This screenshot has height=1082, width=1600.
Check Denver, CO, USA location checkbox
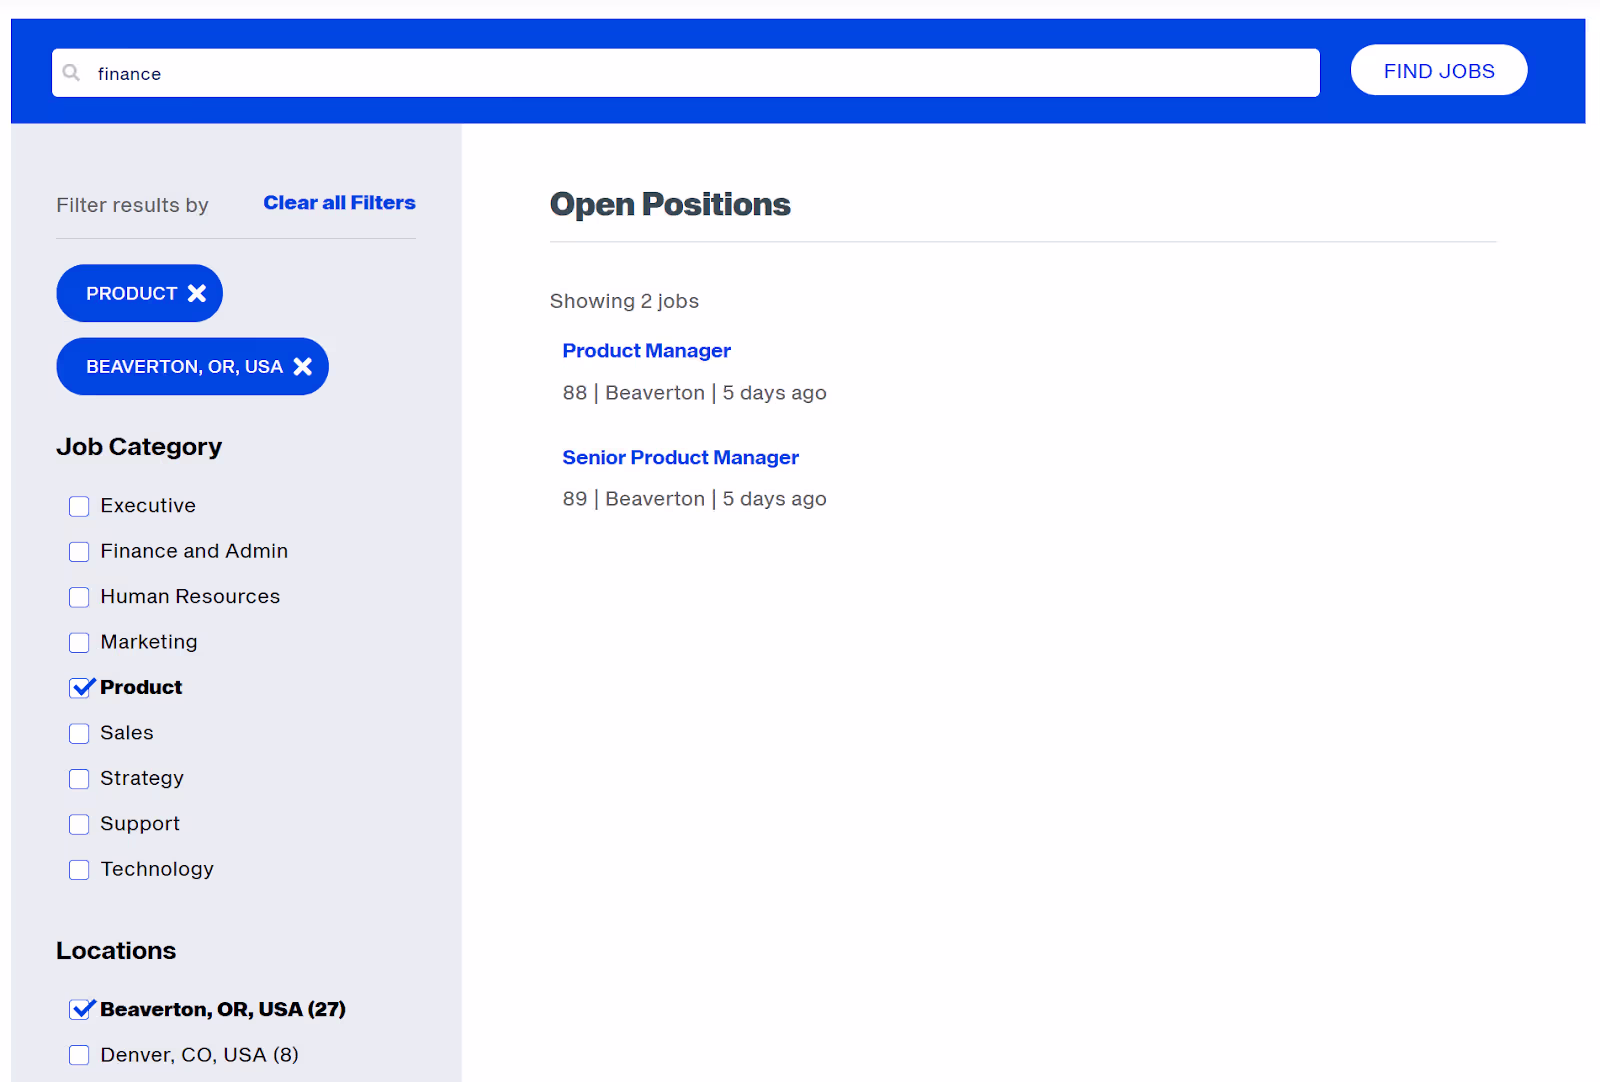tap(79, 1055)
